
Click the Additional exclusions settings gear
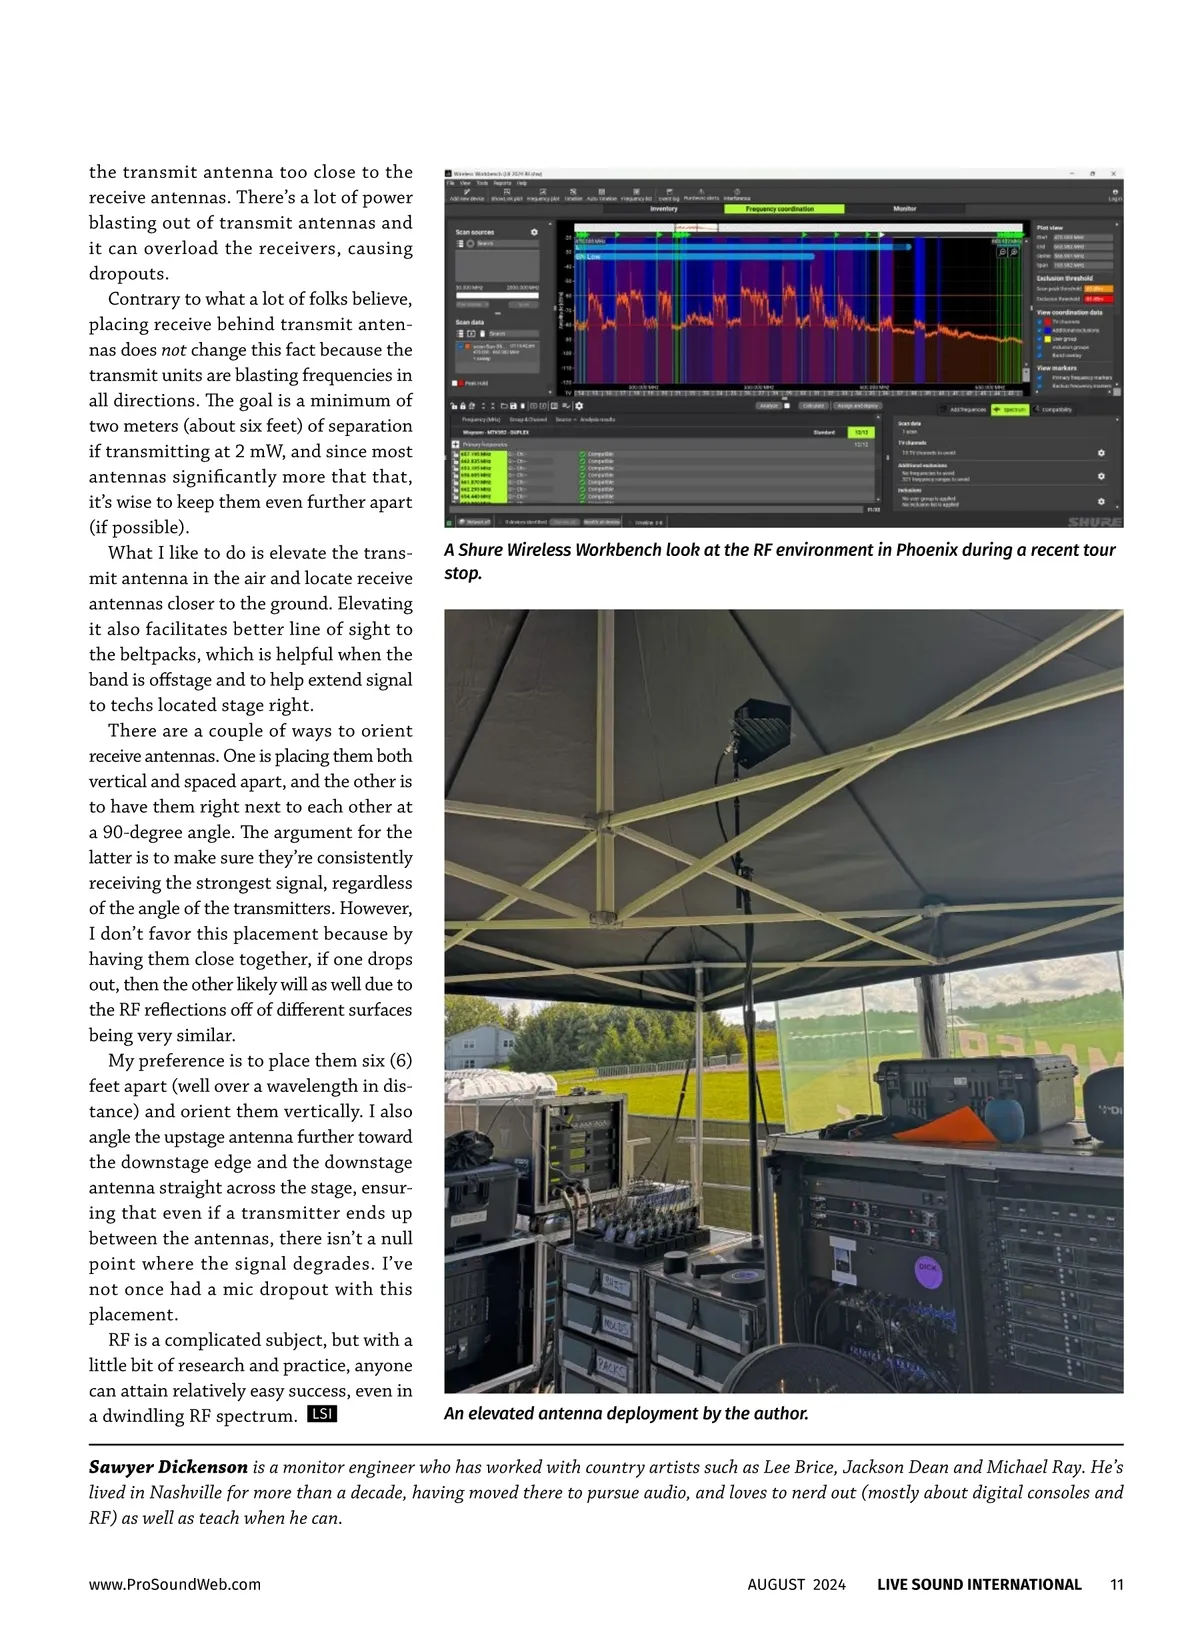1101,477
